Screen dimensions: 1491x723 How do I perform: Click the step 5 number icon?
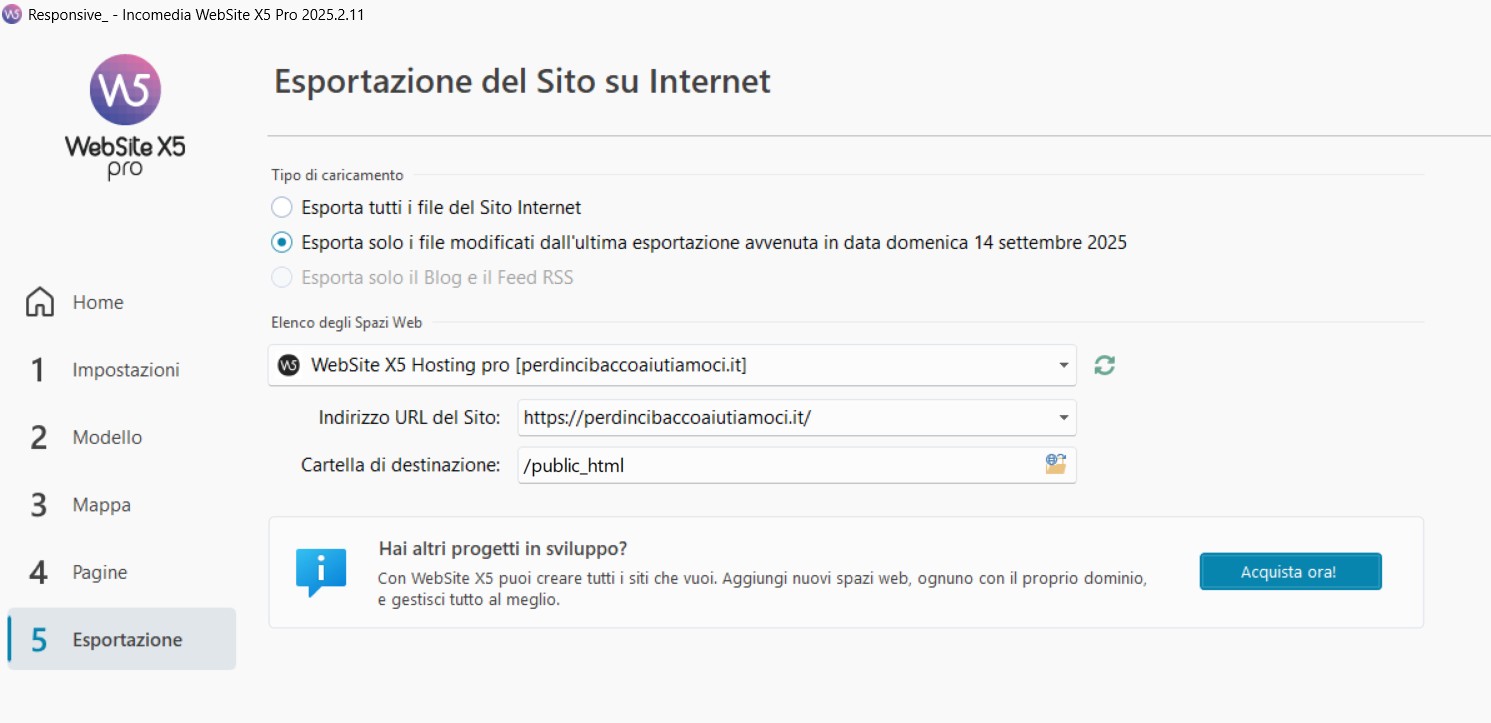pos(39,640)
